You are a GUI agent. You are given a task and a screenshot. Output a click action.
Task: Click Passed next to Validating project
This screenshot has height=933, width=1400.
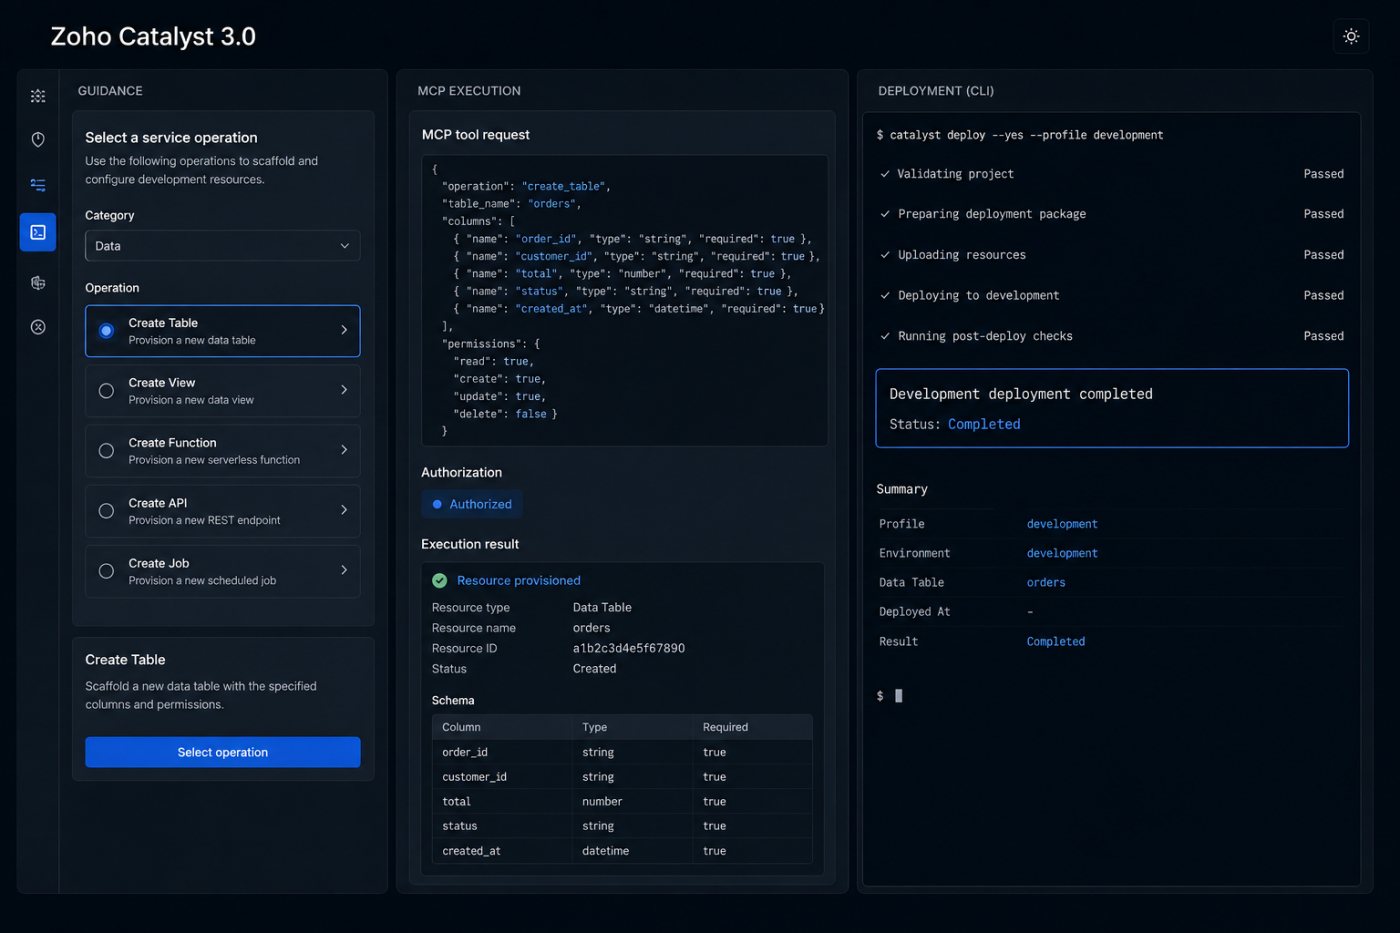click(x=1323, y=174)
